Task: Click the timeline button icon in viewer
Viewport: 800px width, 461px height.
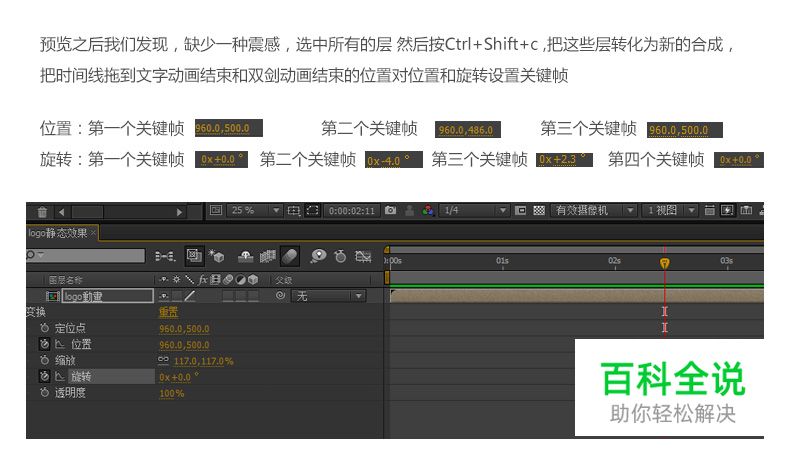Action: click(x=746, y=210)
